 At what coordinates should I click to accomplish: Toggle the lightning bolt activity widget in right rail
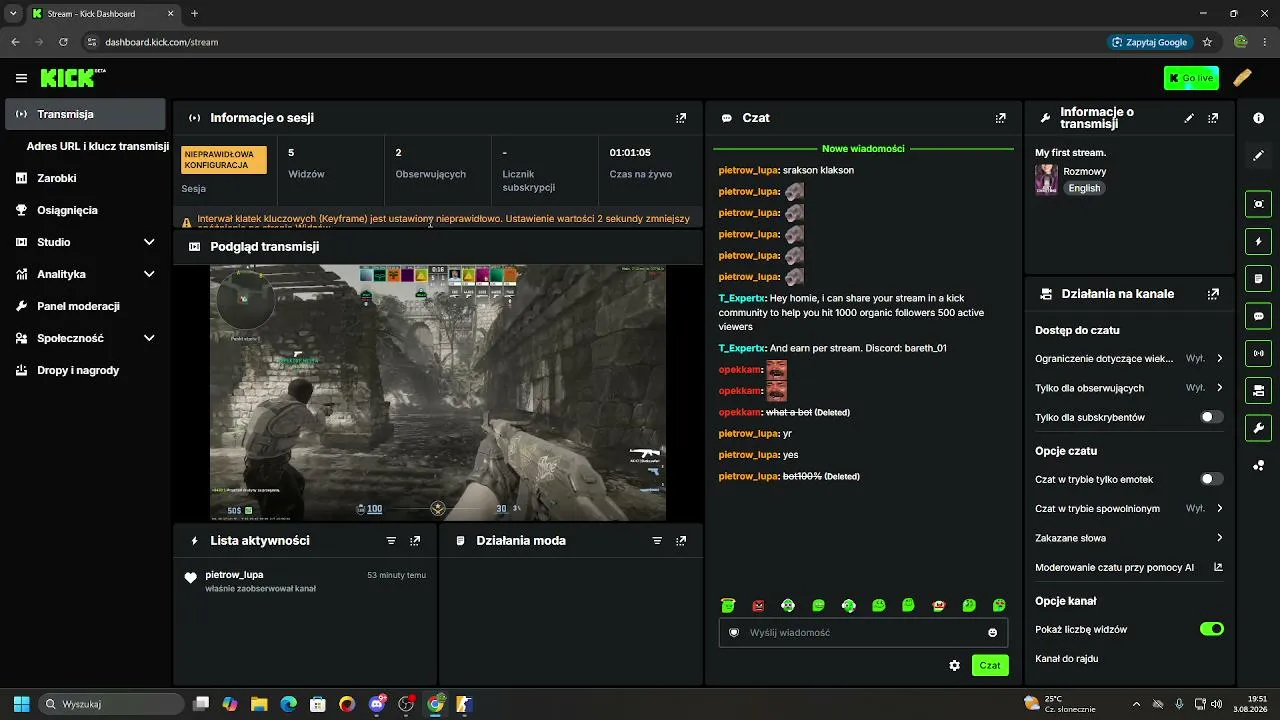coord(1258,241)
